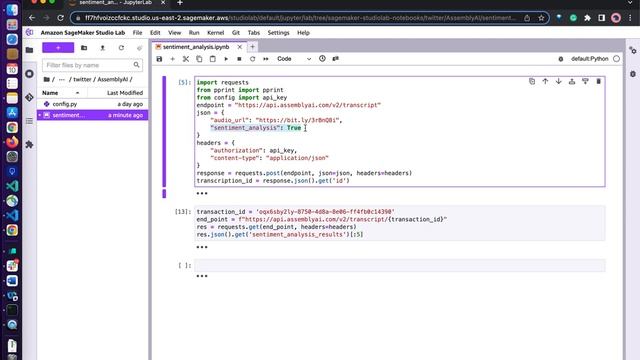
Task: Expand collapsed output of cell 5
Action: (x=202, y=193)
